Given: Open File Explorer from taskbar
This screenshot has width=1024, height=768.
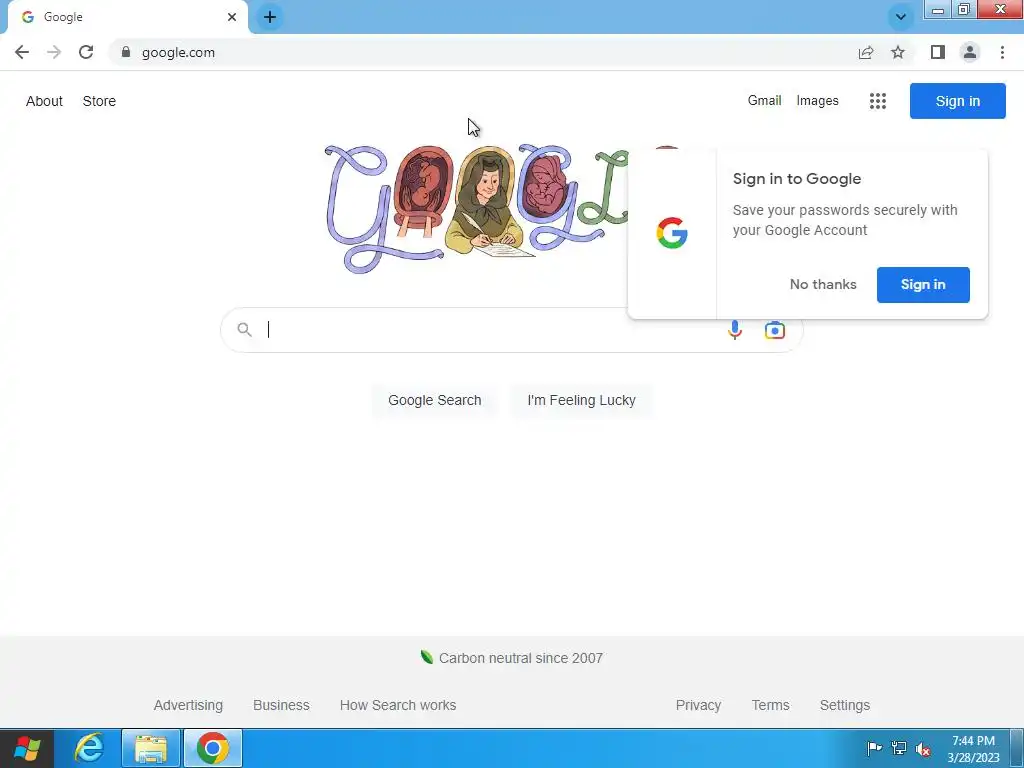Looking at the screenshot, I should coord(151,748).
